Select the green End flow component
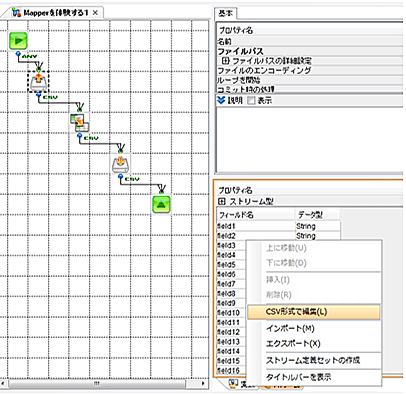The width and height of the screenshot is (406, 394). point(161,204)
